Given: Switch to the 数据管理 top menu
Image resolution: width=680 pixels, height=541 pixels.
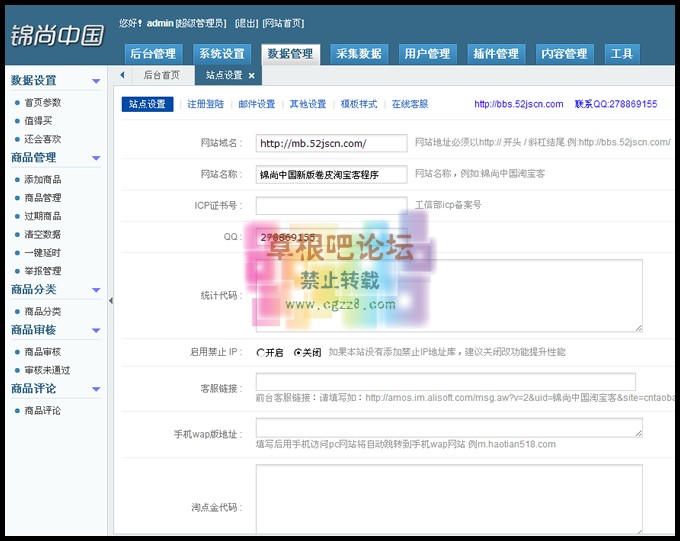Looking at the screenshot, I should [x=290, y=54].
